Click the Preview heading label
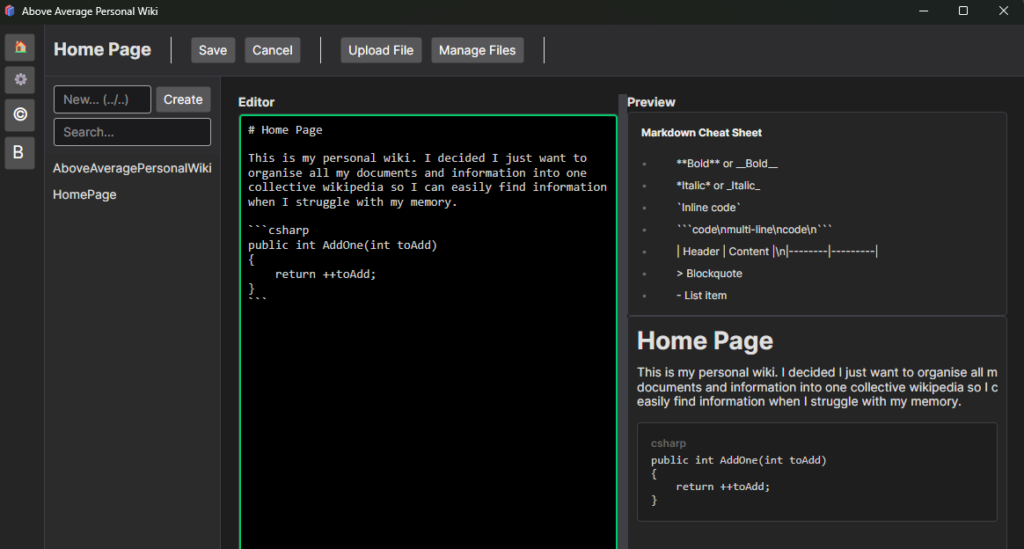Viewport: 1024px width, 549px height. pyautogui.click(x=651, y=102)
